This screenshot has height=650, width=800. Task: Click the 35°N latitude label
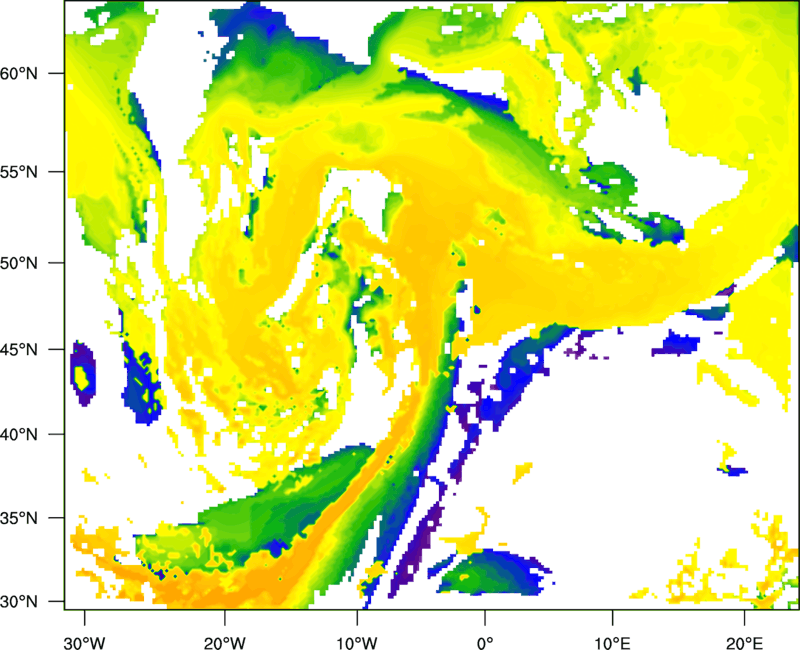[19, 518]
